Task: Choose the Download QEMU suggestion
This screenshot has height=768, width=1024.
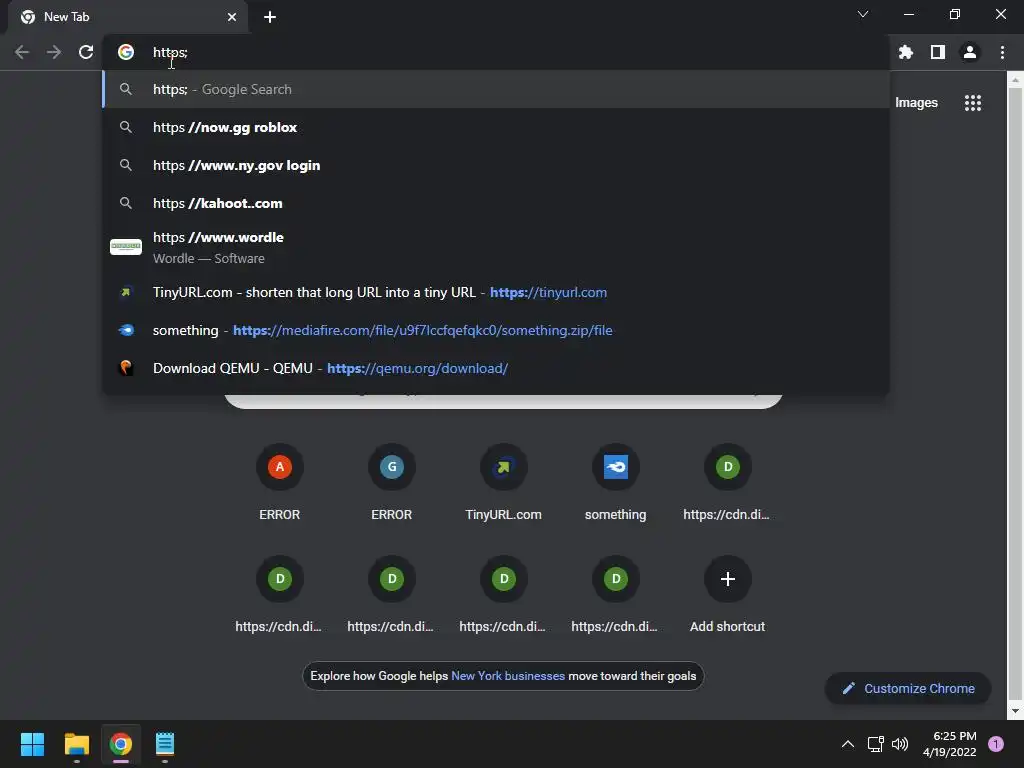Action: [496, 368]
